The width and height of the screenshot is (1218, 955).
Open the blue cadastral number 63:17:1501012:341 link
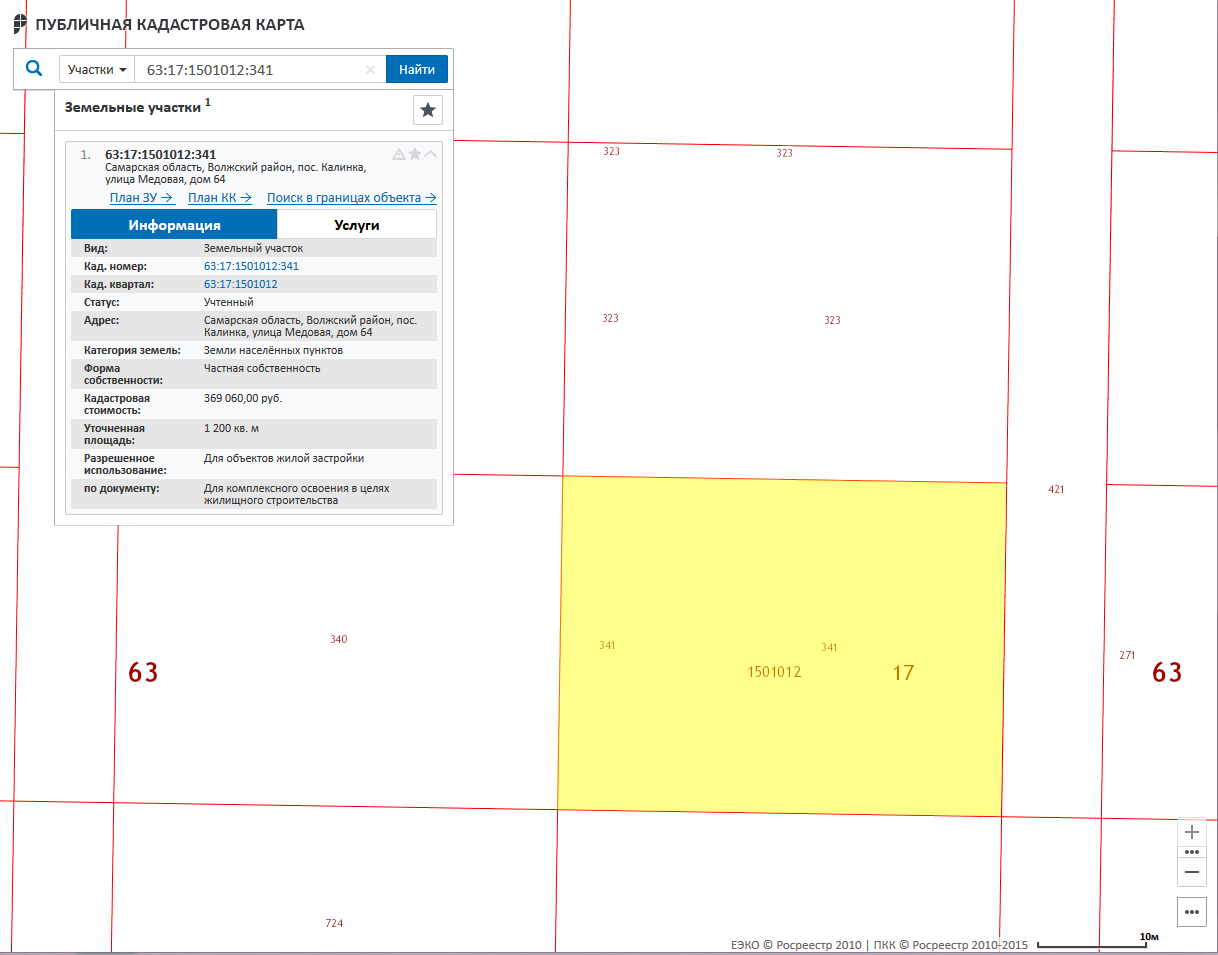[251, 266]
